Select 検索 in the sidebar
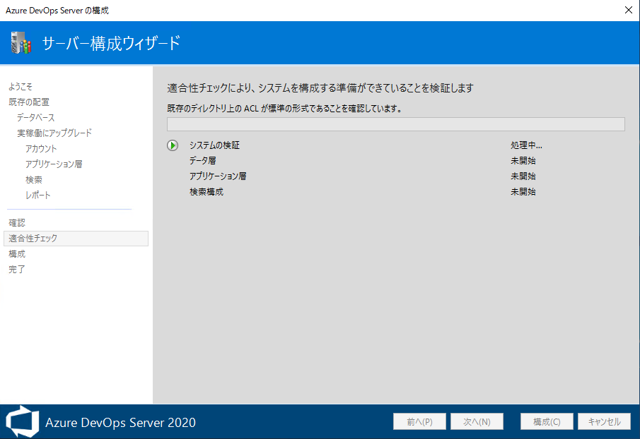640x439 pixels. click(x=34, y=180)
